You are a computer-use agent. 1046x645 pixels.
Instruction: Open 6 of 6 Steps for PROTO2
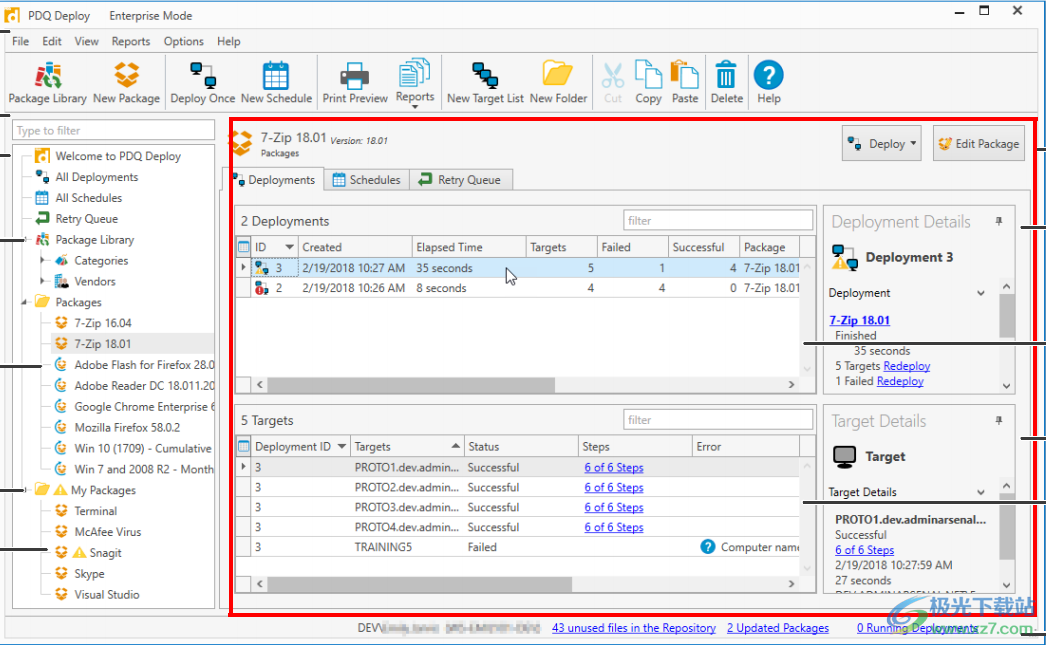pyautogui.click(x=614, y=488)
